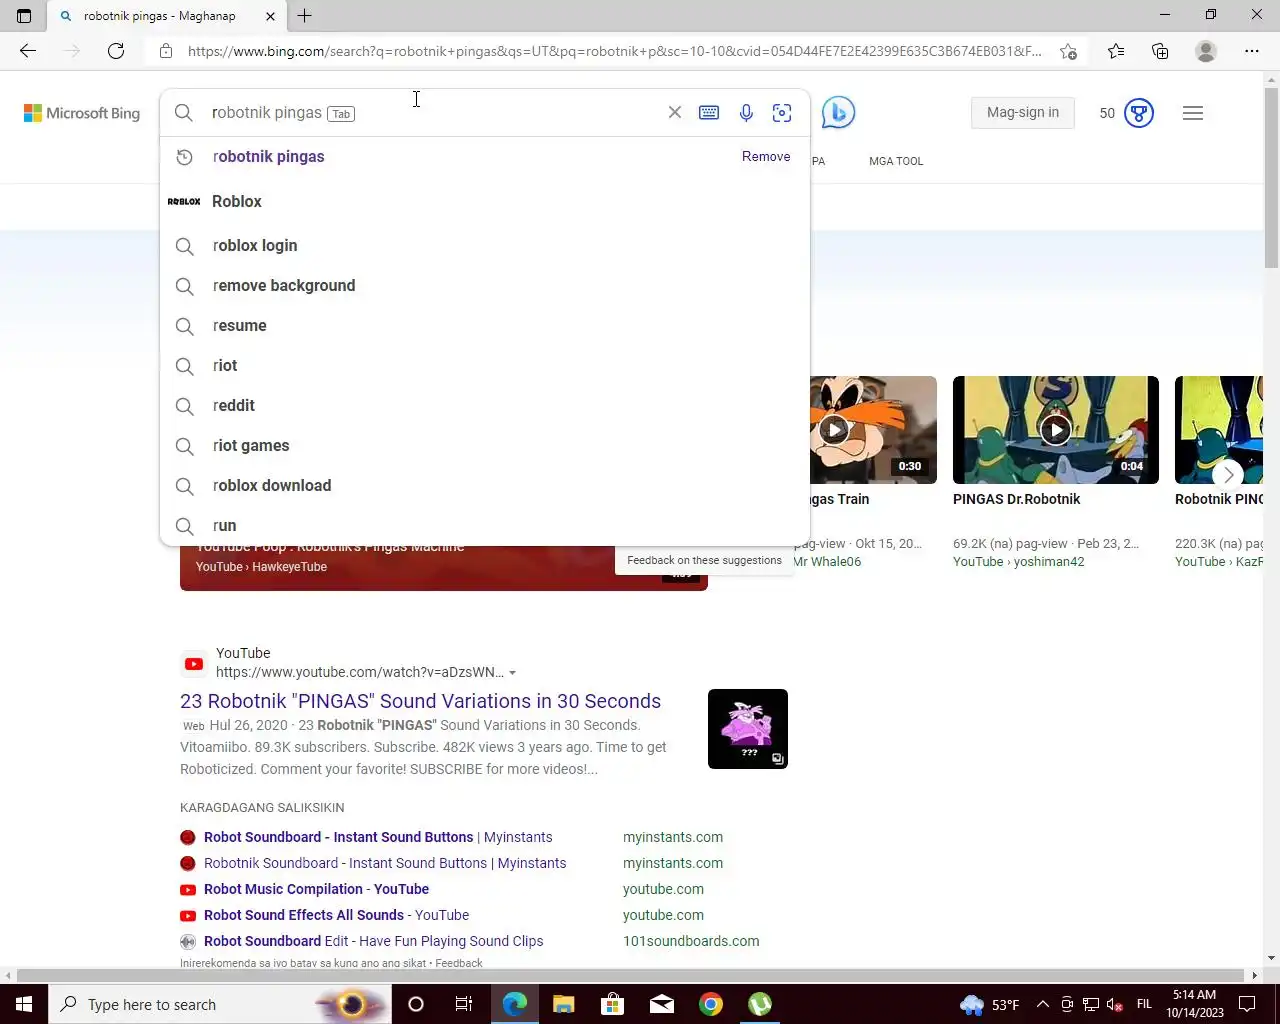Viewport: 1280px width, 1024px height.
Task: Choose the resume suggestion
Action: (485, 325)
